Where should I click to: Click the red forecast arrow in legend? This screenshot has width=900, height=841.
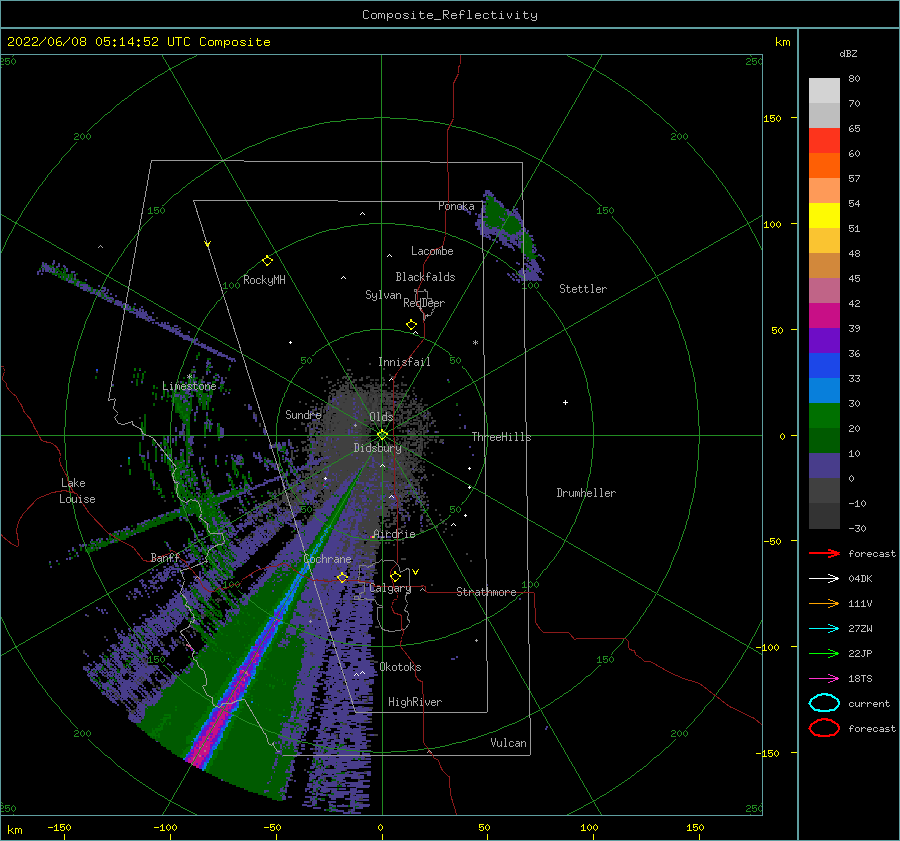pyautogui.click(x=824, y=553)
